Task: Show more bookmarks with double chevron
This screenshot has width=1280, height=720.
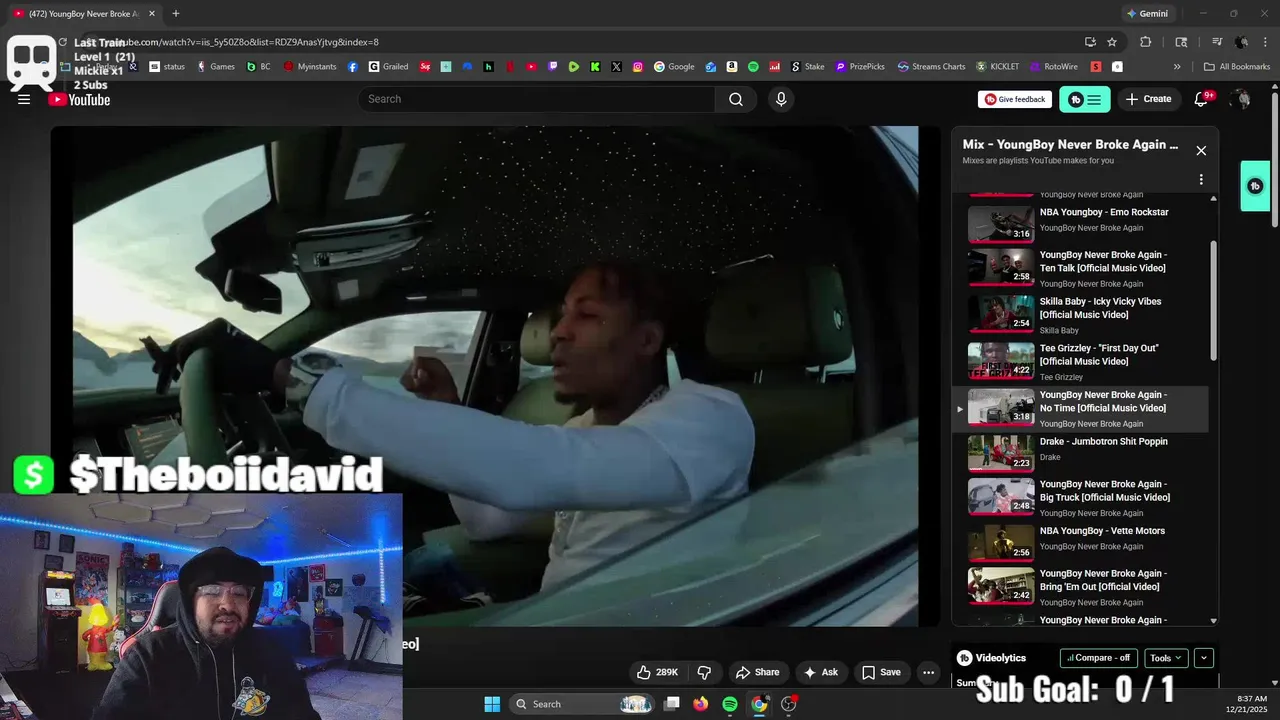Action: [1177, 67]
